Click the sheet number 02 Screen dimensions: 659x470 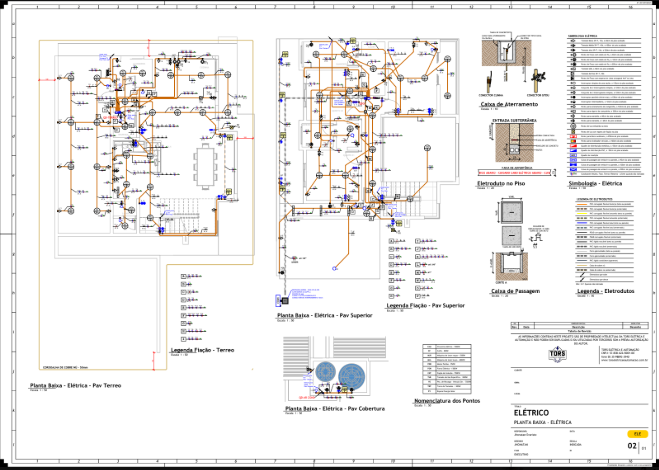[x=632, y=446]
